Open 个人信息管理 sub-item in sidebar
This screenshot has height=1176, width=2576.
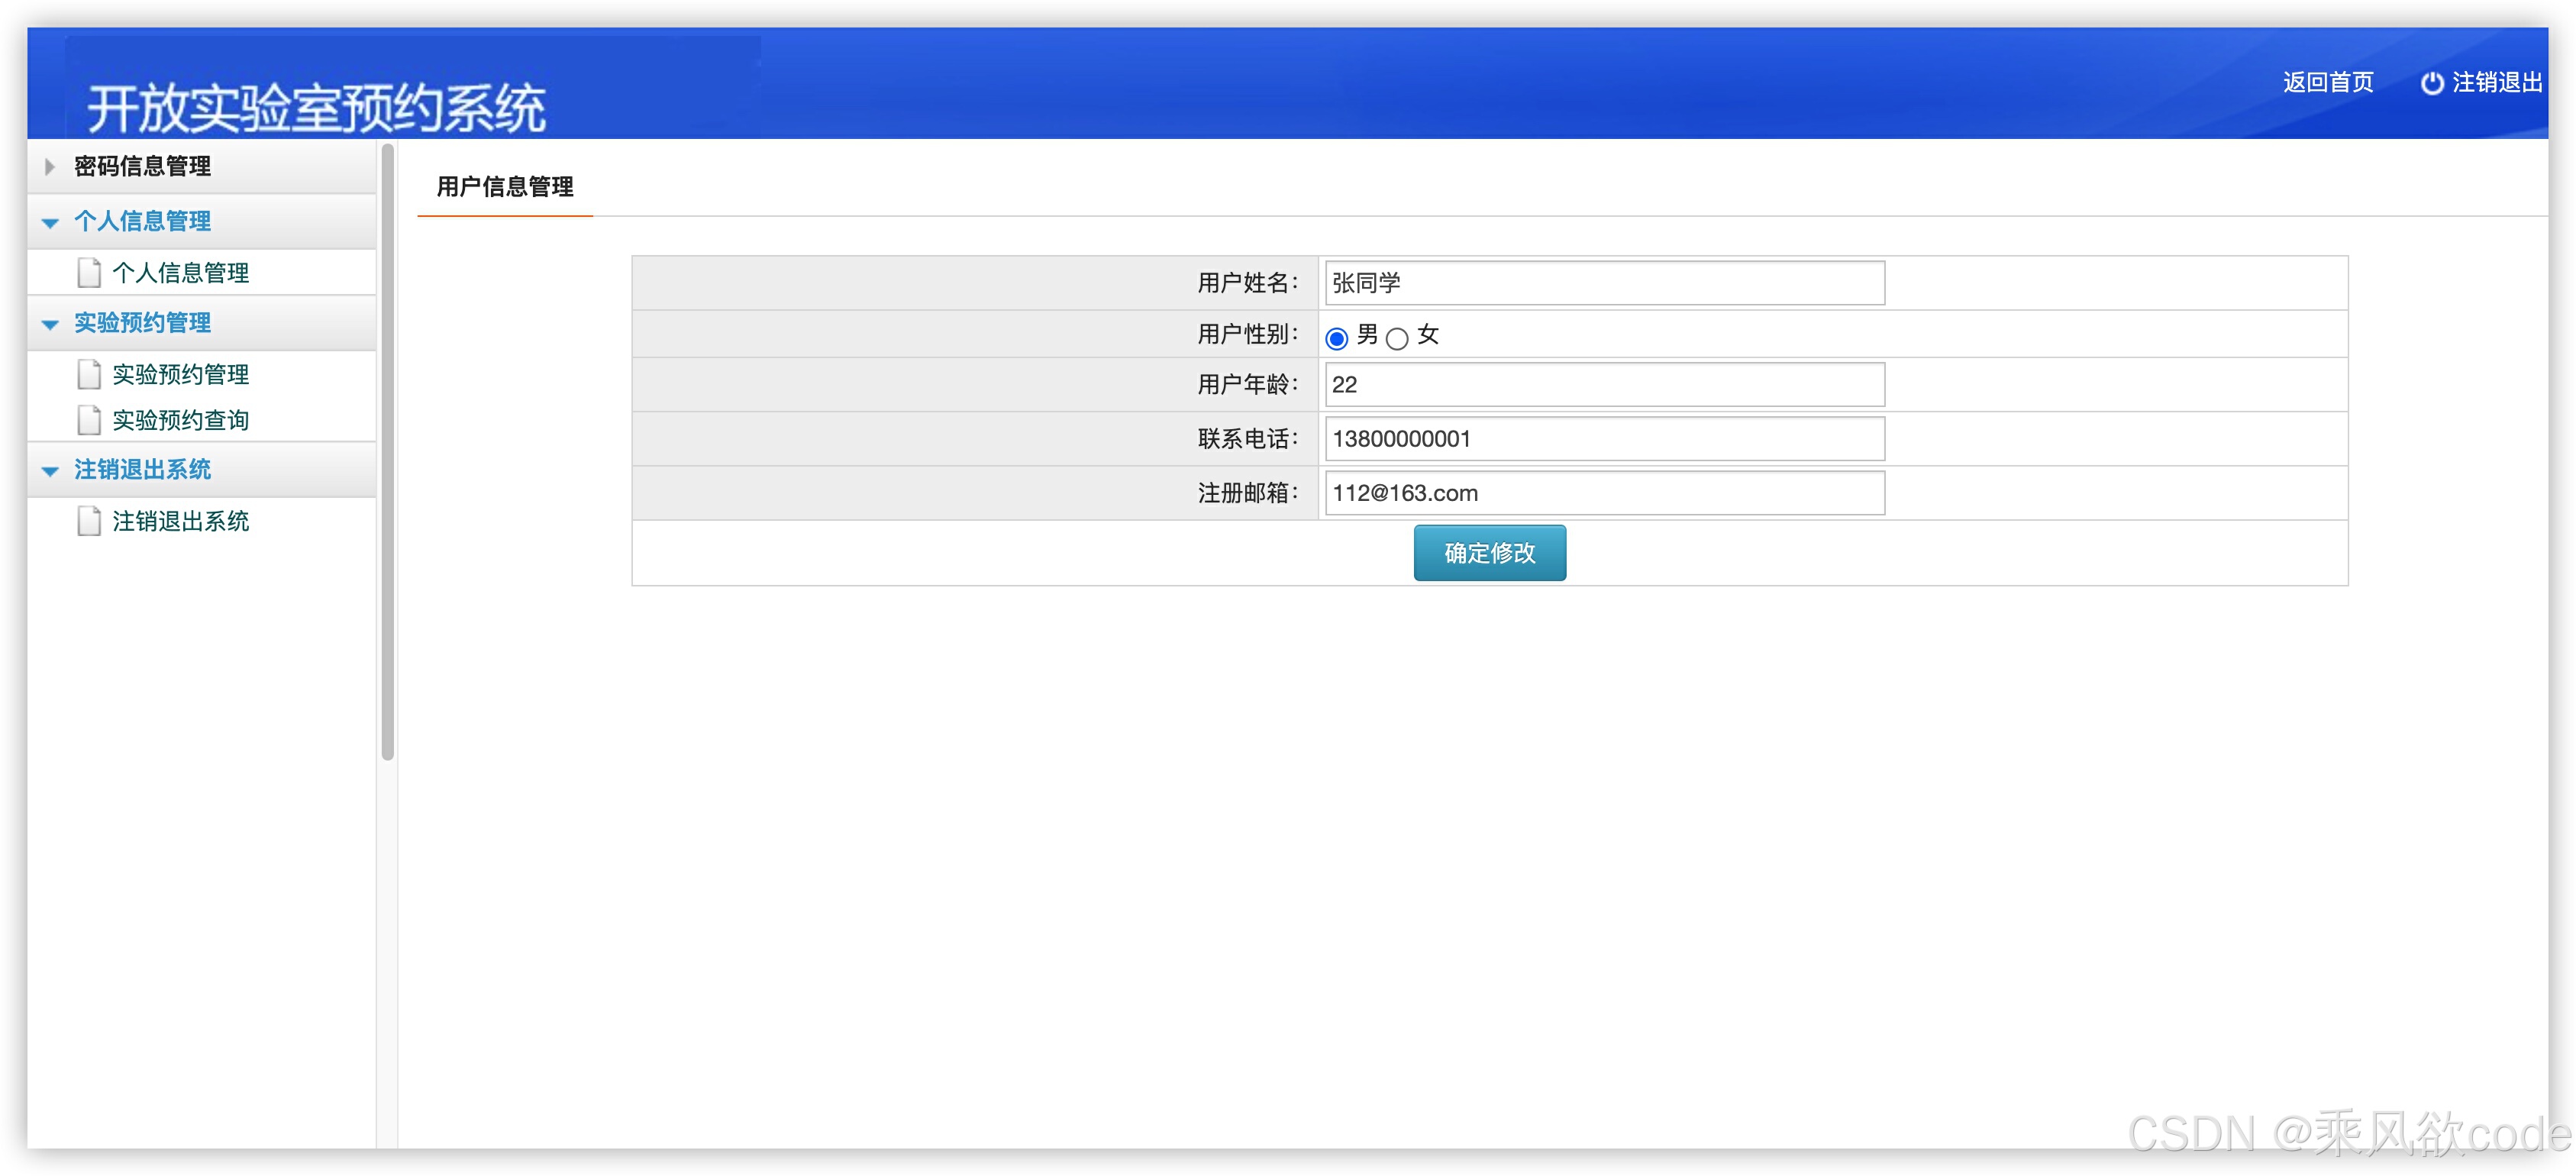pos(180,272)
